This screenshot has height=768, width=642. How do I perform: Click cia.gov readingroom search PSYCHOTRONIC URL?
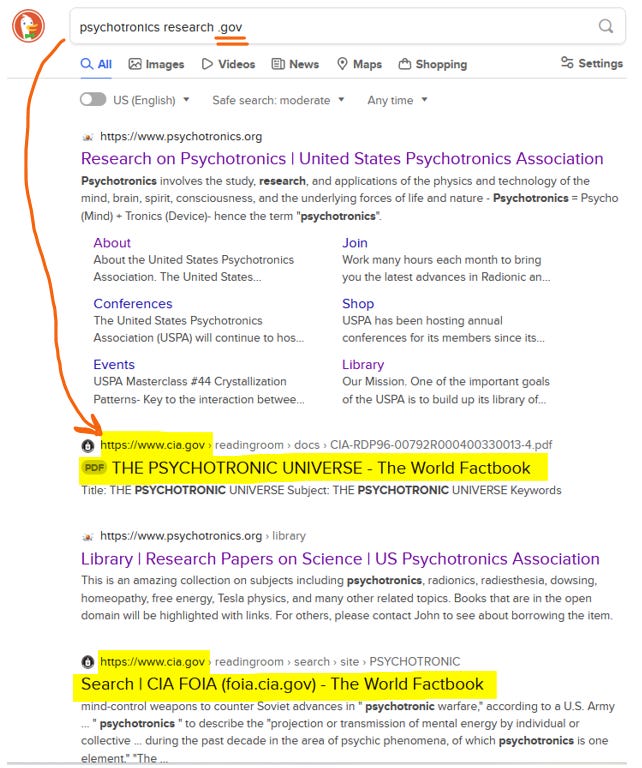[x=280, y=662]
